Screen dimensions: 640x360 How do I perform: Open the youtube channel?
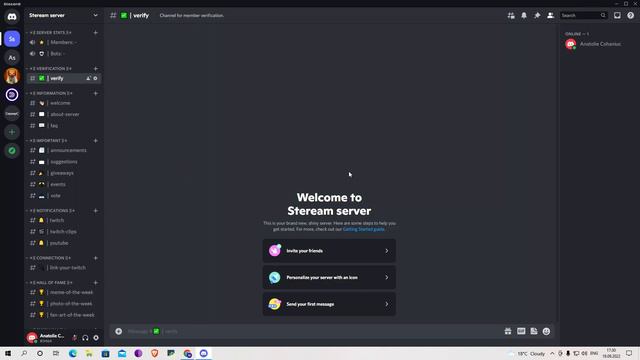click(64, 243)
